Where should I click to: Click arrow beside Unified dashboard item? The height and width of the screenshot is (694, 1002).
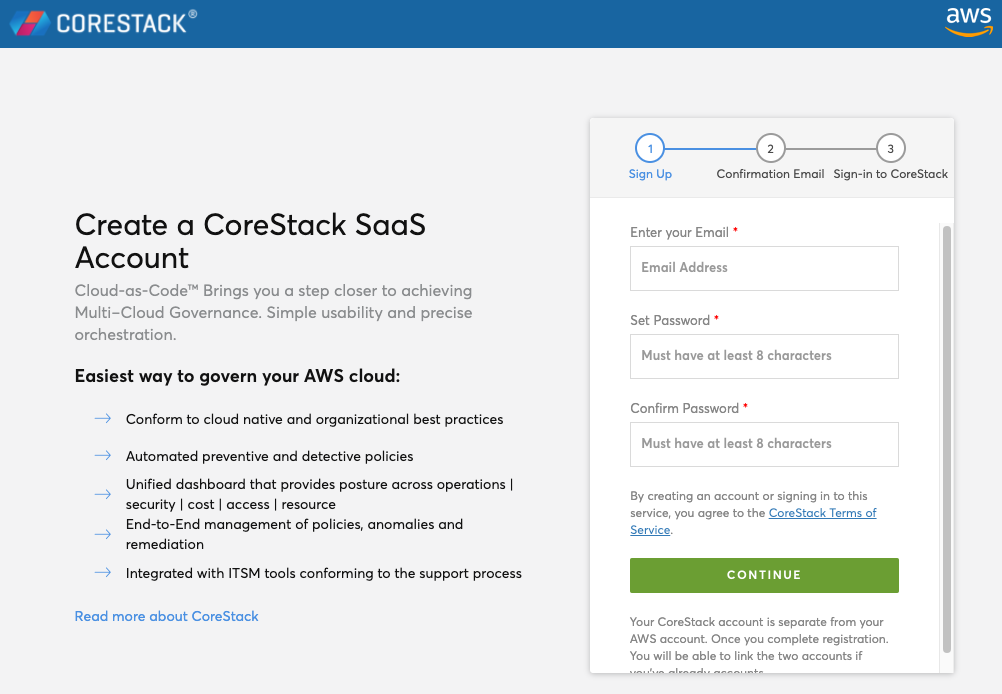pos(103,494)
